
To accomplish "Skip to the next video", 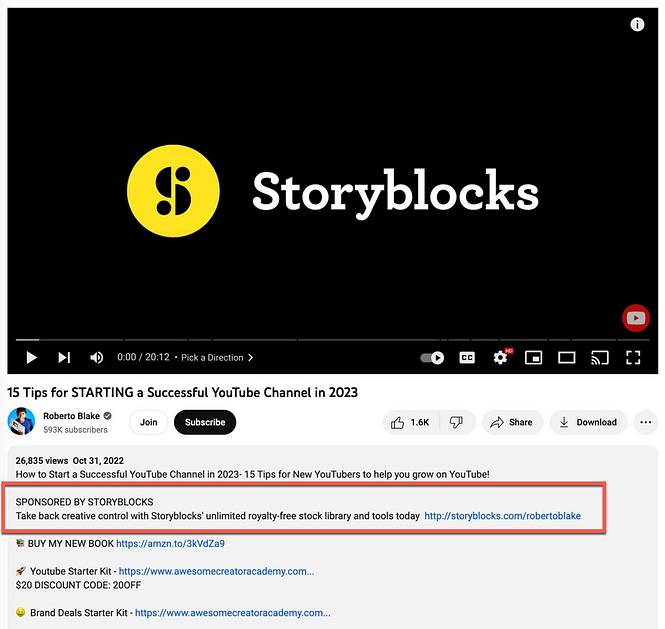I will tap(64, 358).
